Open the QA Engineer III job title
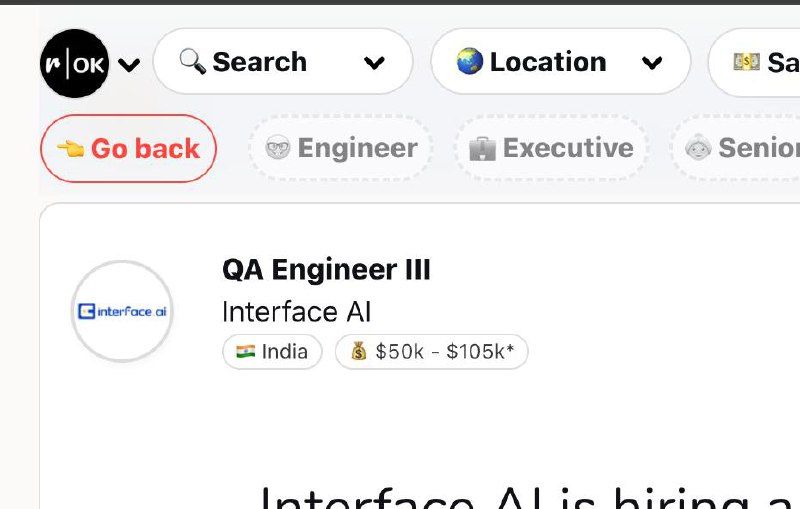800x509 pixels. click(326, 270)
